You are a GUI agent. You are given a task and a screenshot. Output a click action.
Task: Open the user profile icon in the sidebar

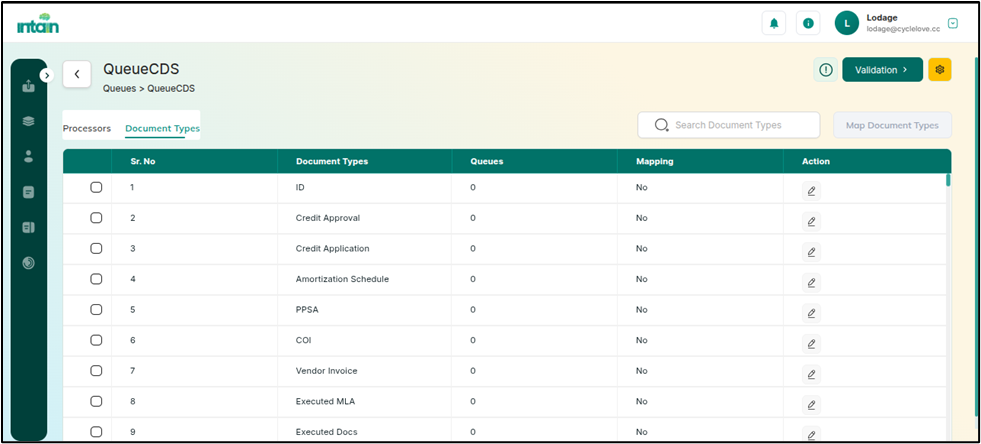point(28,156)
